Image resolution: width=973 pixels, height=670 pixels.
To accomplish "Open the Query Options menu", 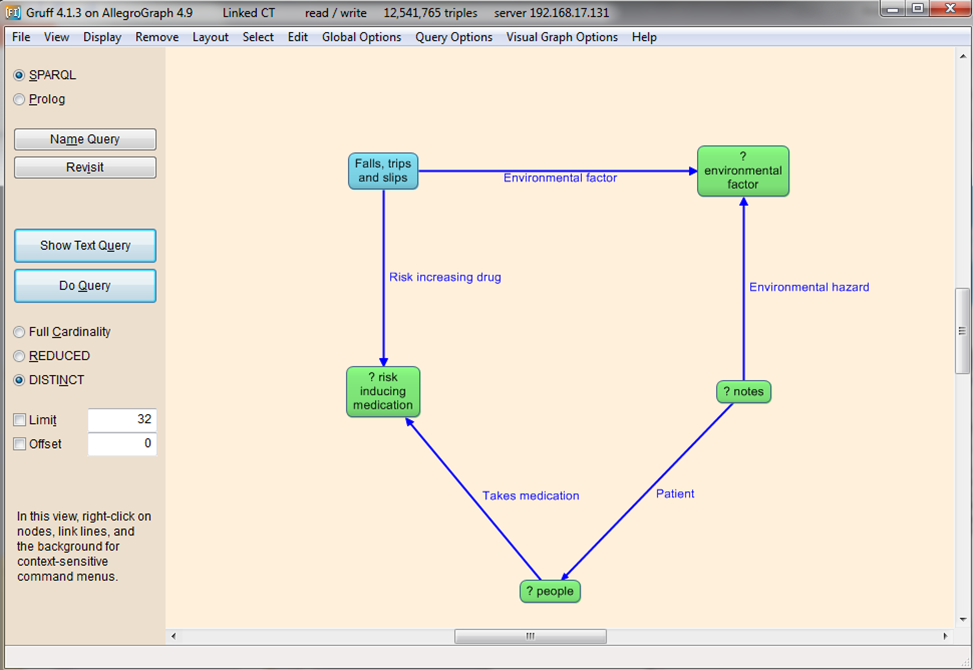I will click(x=454, y=37).
